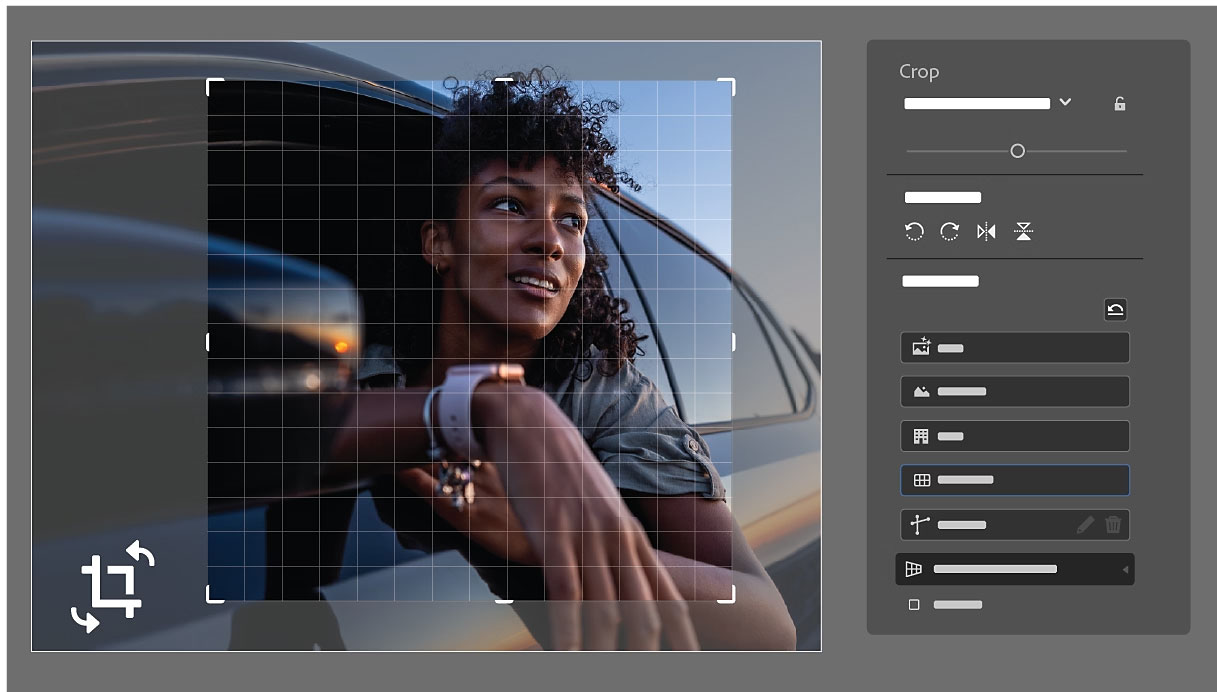The image size is (1217, 692).
Task: Toggle the aspect ratio lock padlock
Action: pyautogui.click(x=1120, y=104)
